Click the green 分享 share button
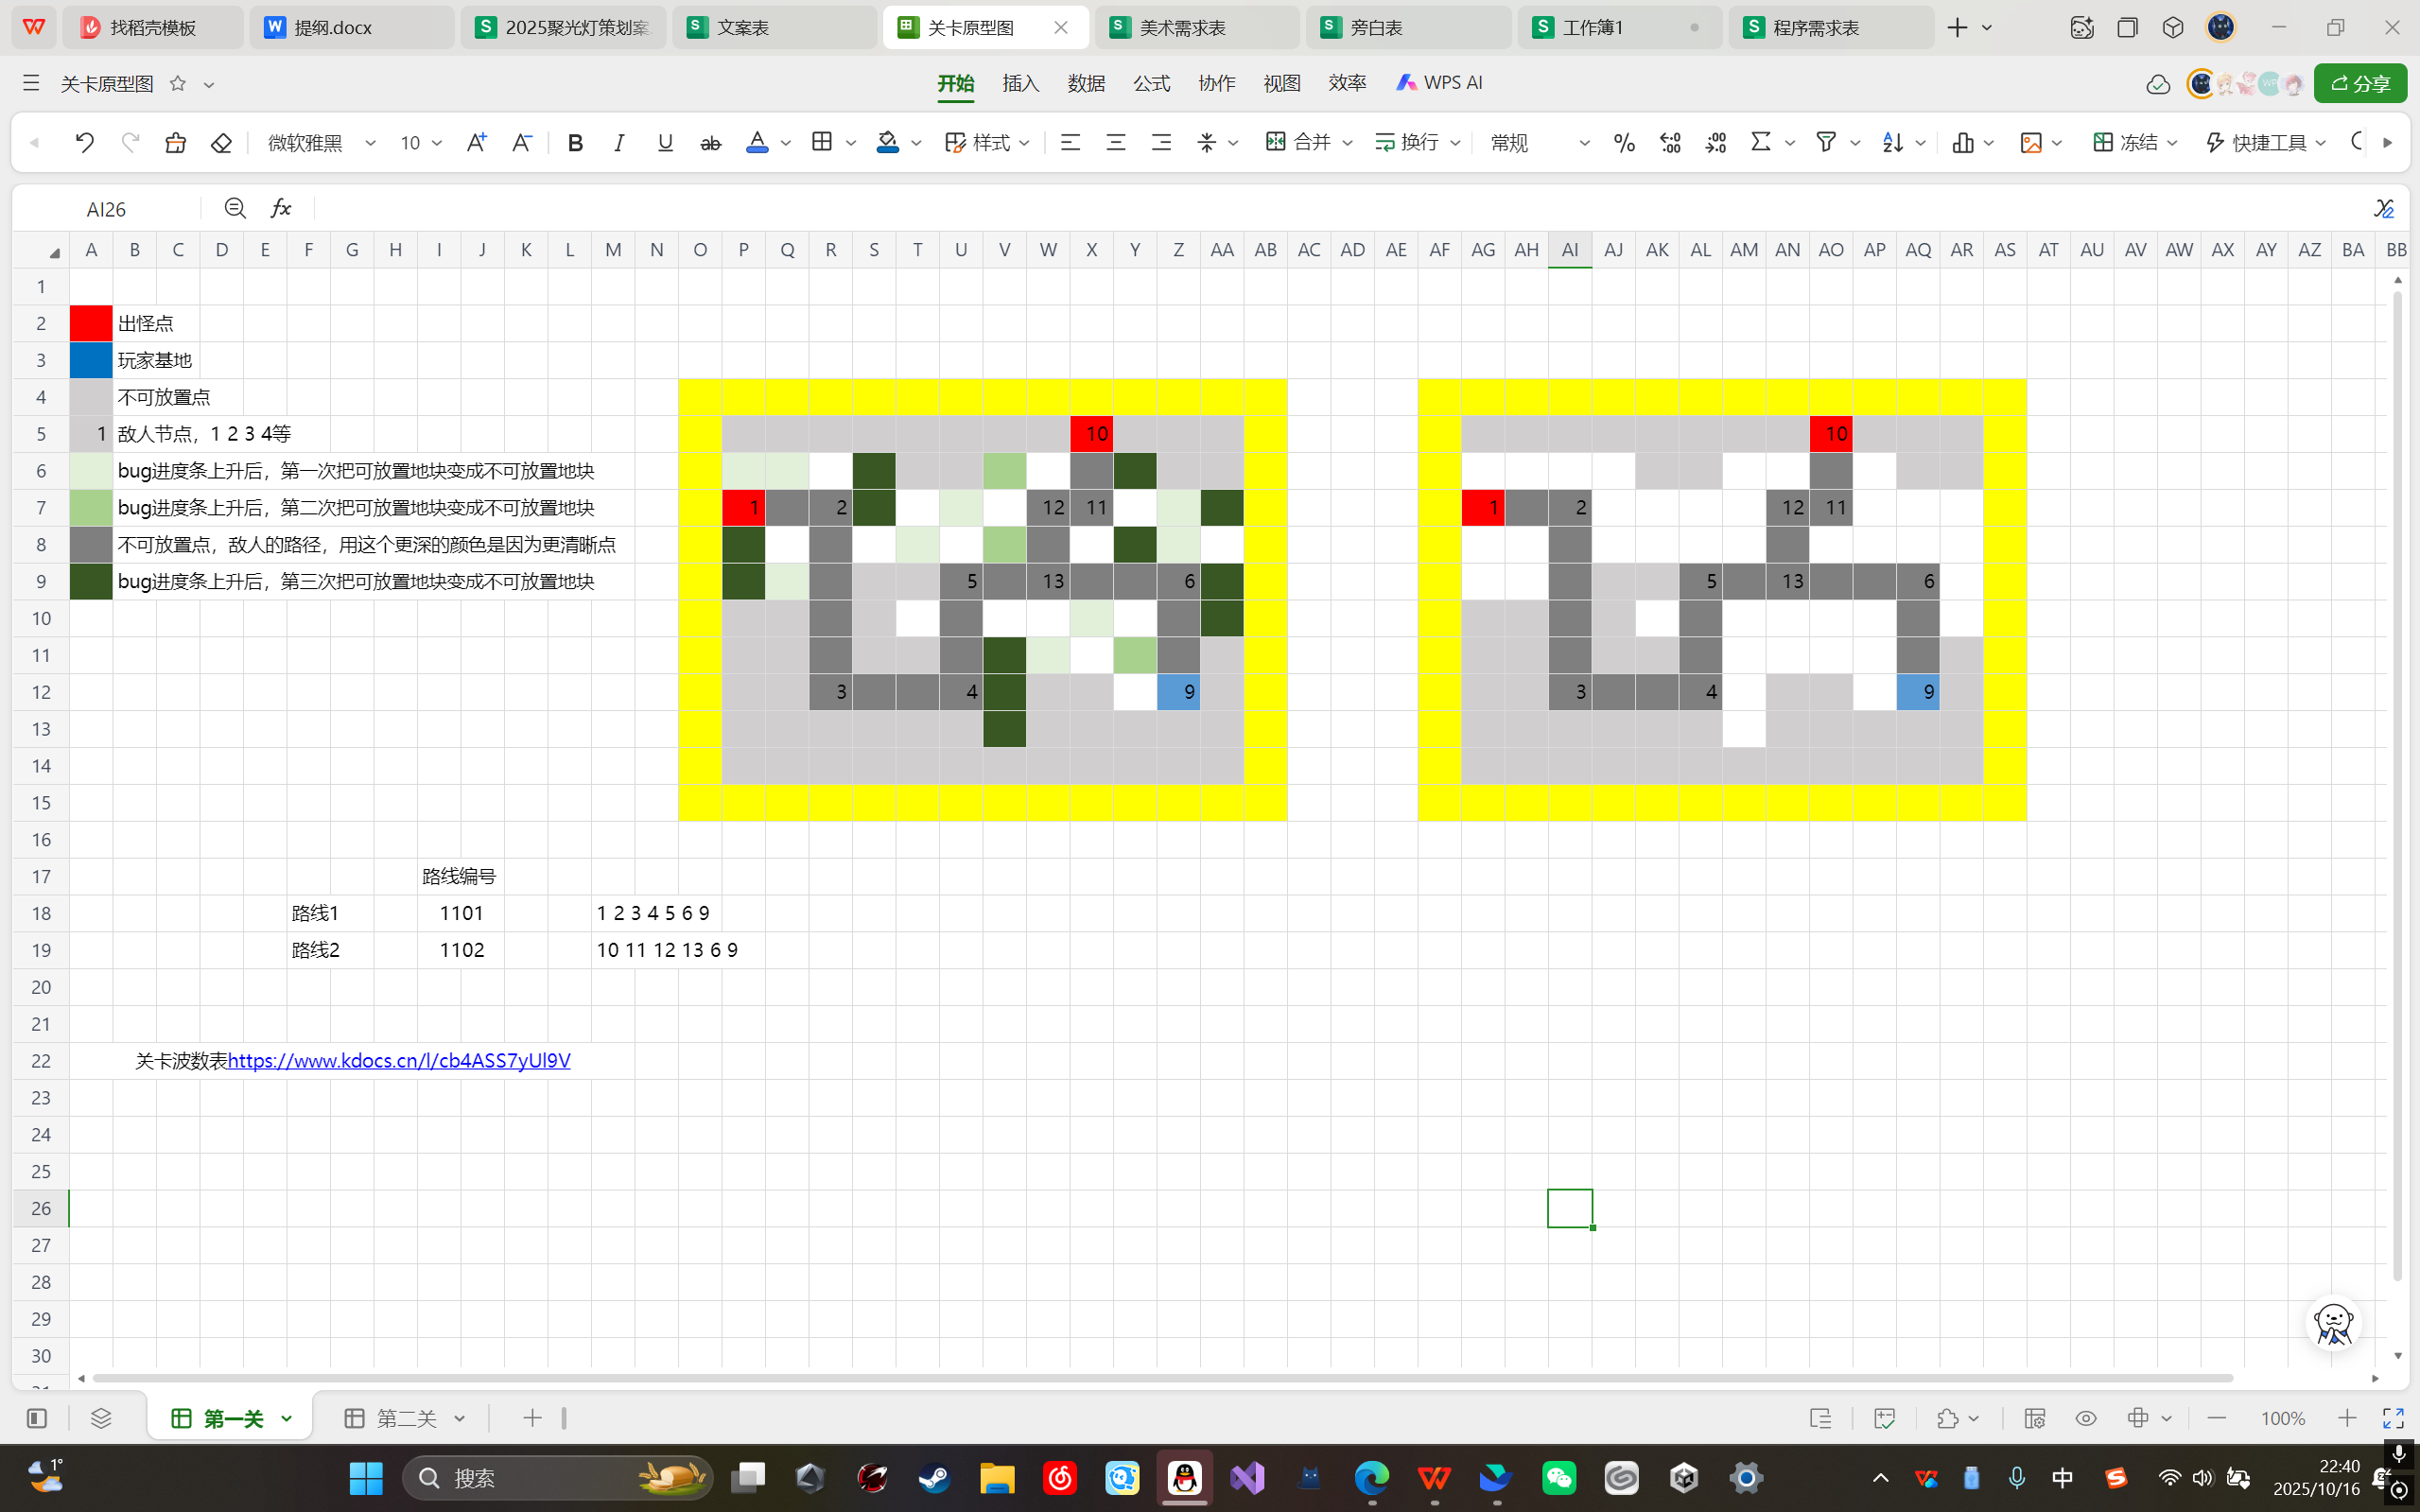The height and width of the screenshot is (1512, 2420). (x=2360, y=84)
